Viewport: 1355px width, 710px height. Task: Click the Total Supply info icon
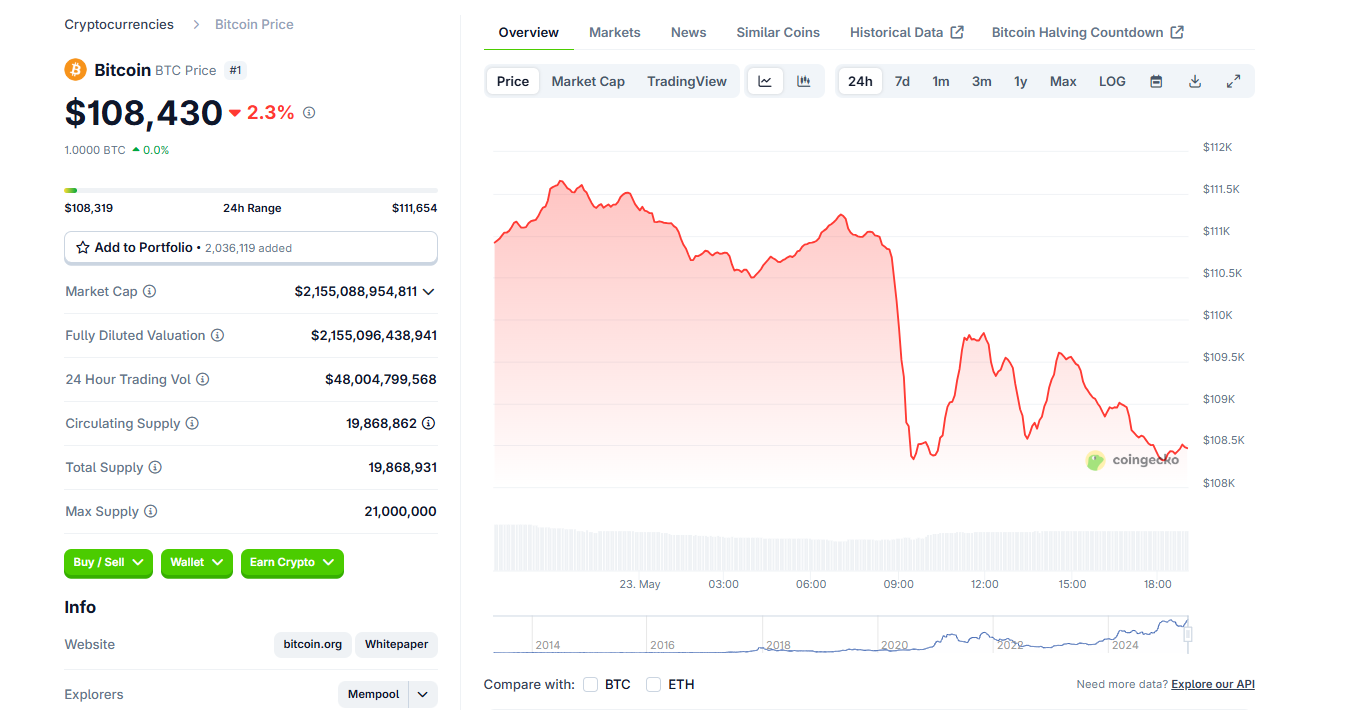tap(155, 468)
